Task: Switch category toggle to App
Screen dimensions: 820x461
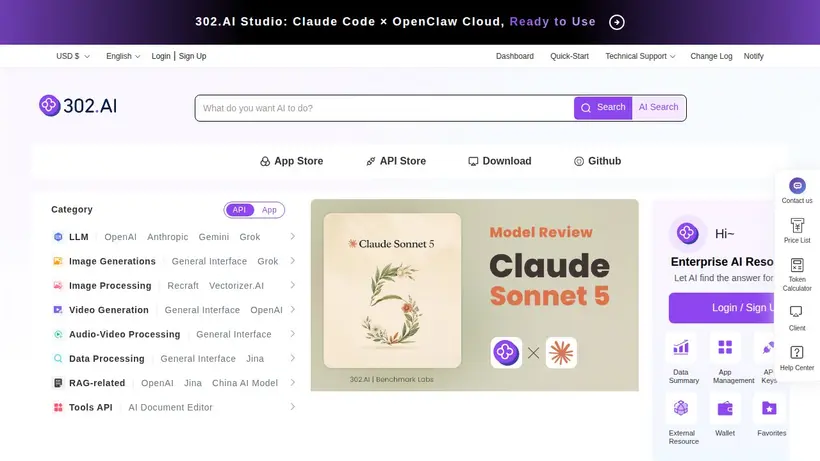Action: click(269, 210)
